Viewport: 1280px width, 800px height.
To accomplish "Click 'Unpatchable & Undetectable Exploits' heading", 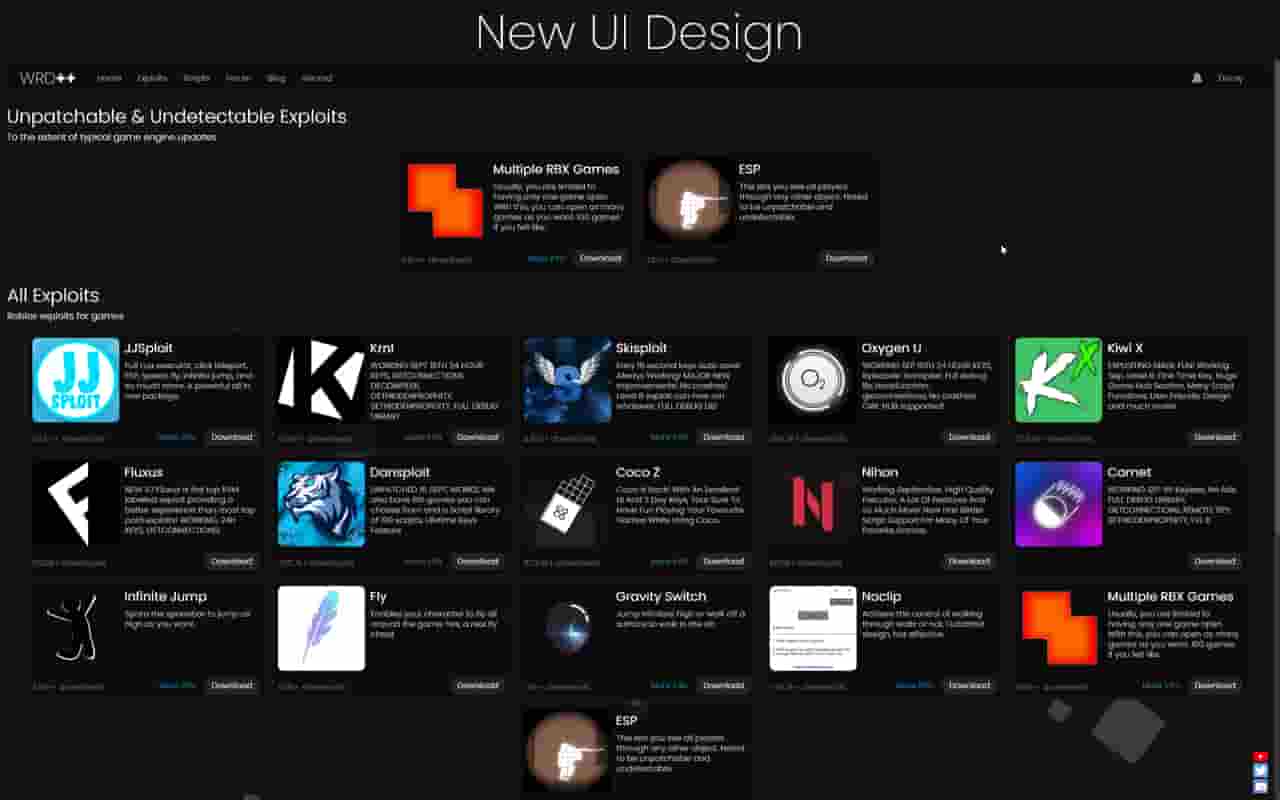I will point(177,116).
